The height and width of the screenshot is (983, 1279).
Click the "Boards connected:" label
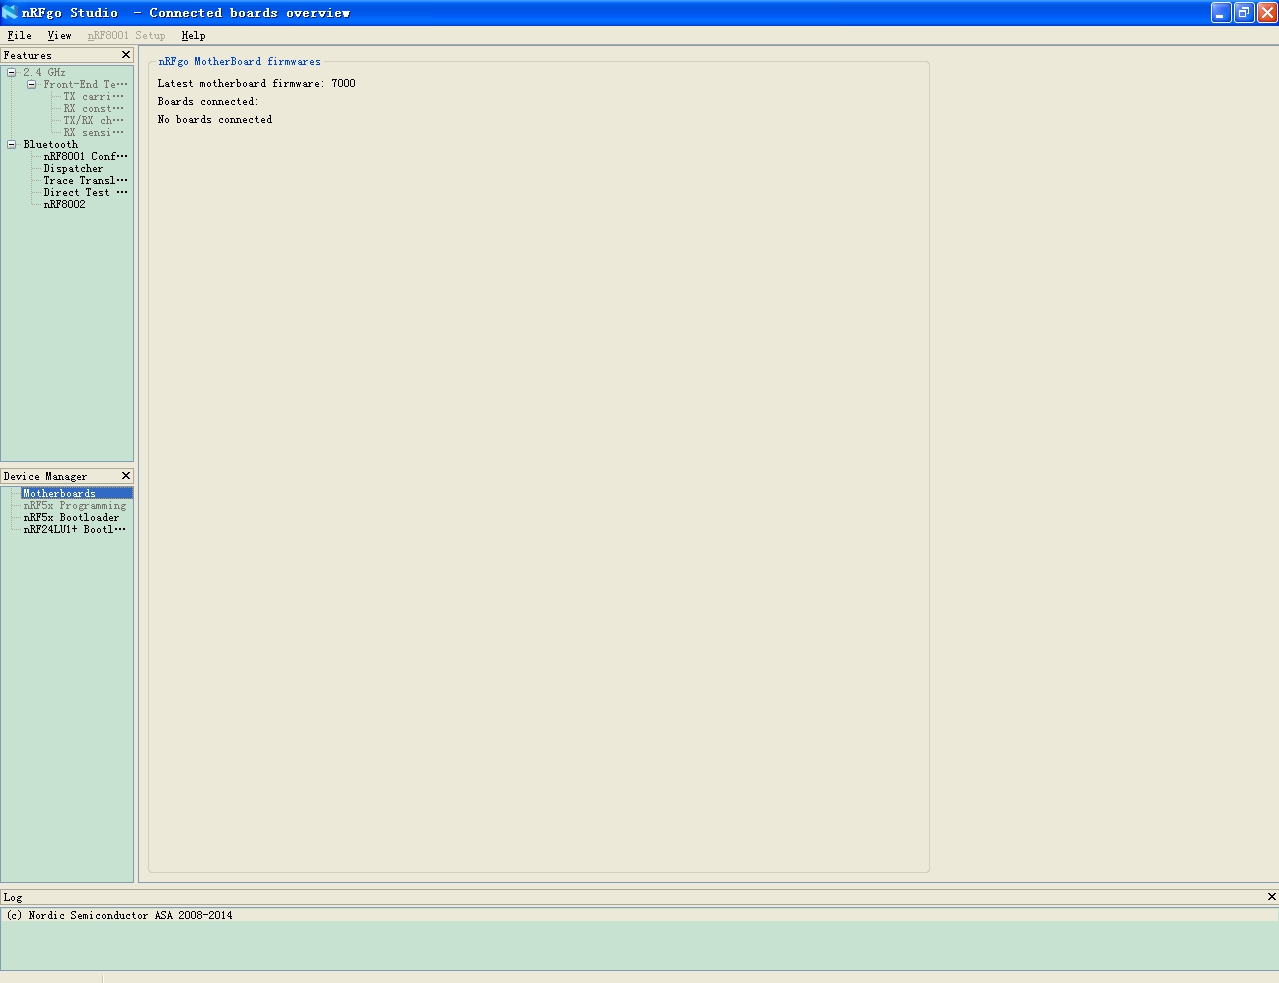tap(208, 102)
